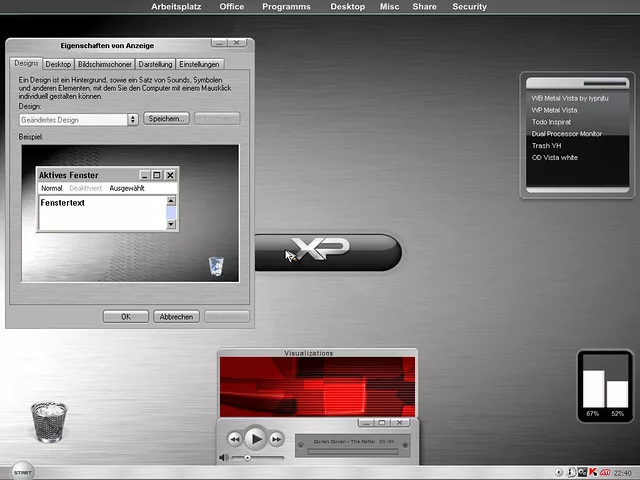640x480 pixels.
Task: Click Recycle Bin icon in preview
Action: [216, 266]
